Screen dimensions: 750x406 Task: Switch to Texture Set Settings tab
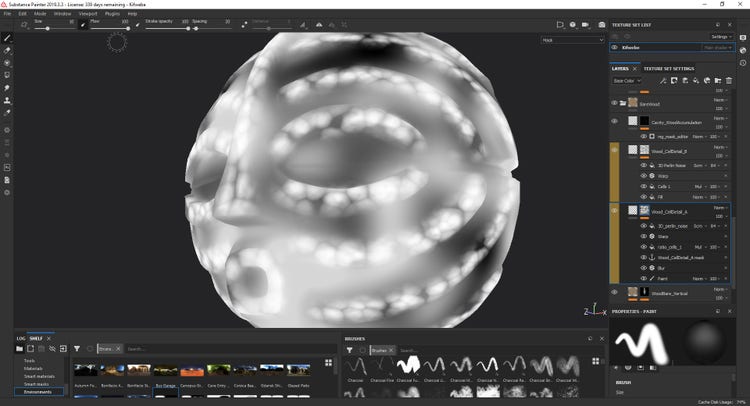(x=669, y=68)
